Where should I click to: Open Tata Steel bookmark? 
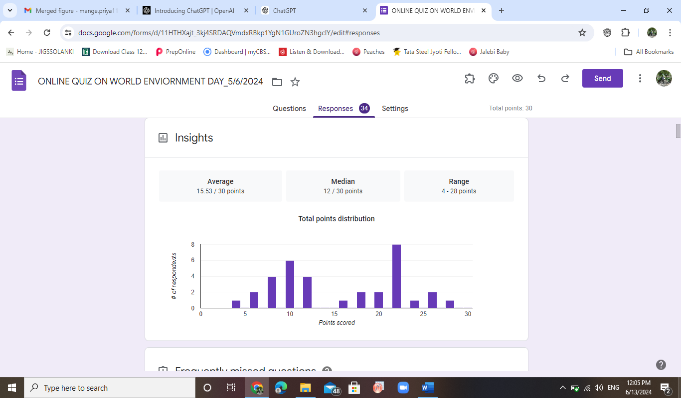[427, 52]
